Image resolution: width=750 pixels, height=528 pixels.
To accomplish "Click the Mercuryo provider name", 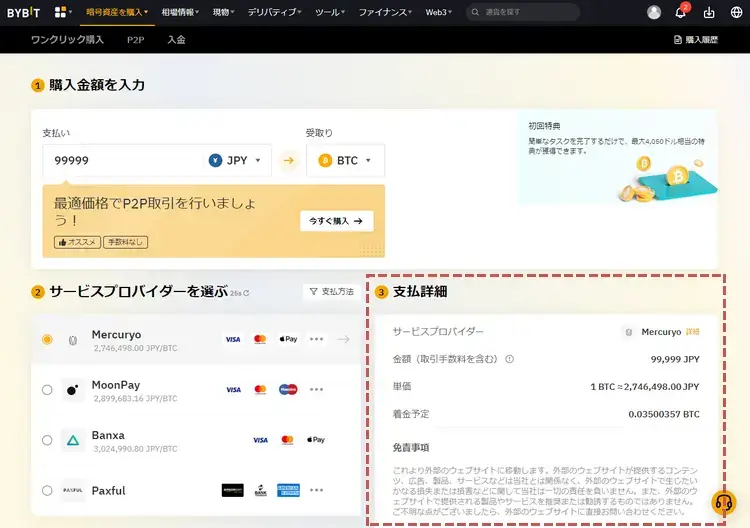I will point(116,335).
